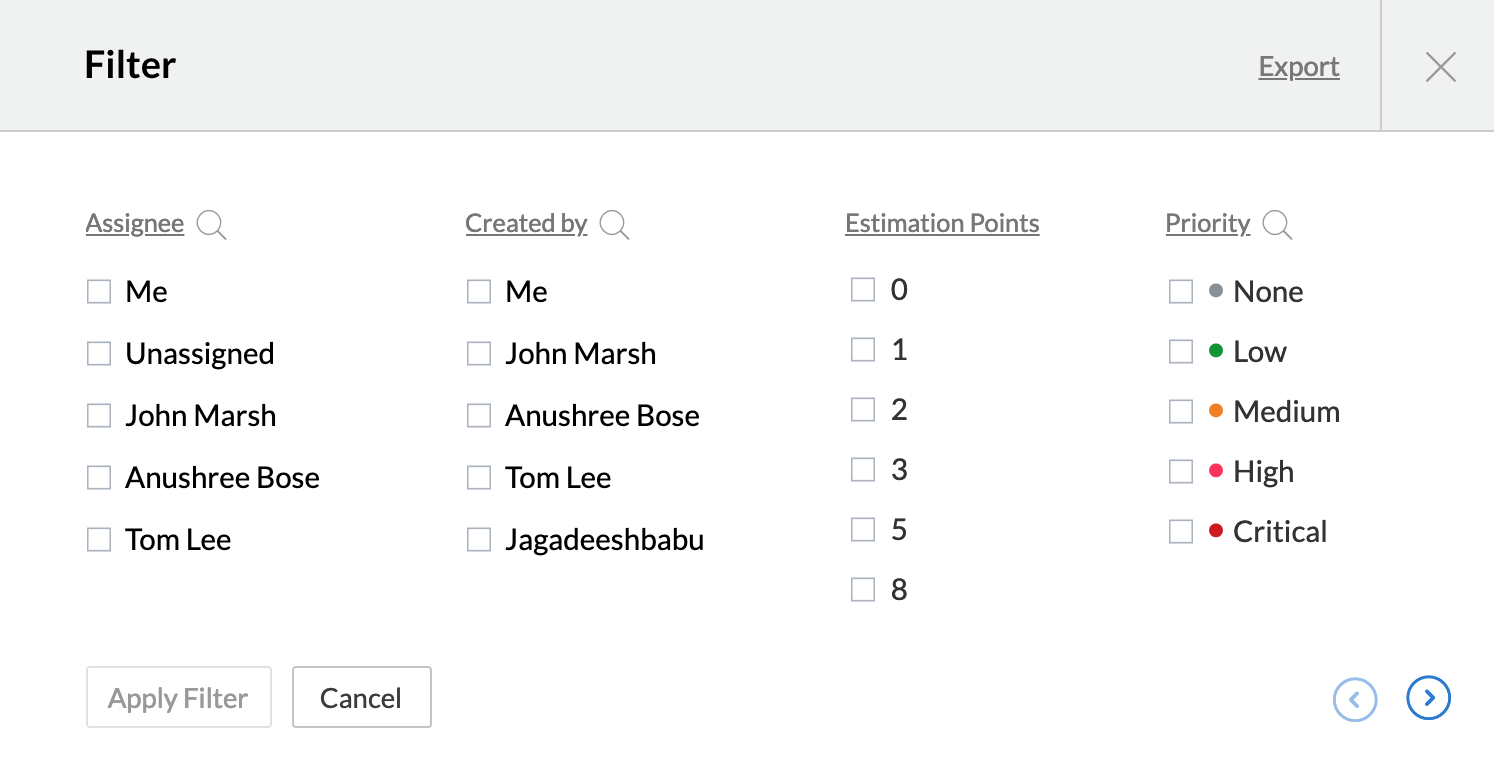Select Critical priority checkbox
This screenshot has height=782, width=1494.
tap(1181, 532)
